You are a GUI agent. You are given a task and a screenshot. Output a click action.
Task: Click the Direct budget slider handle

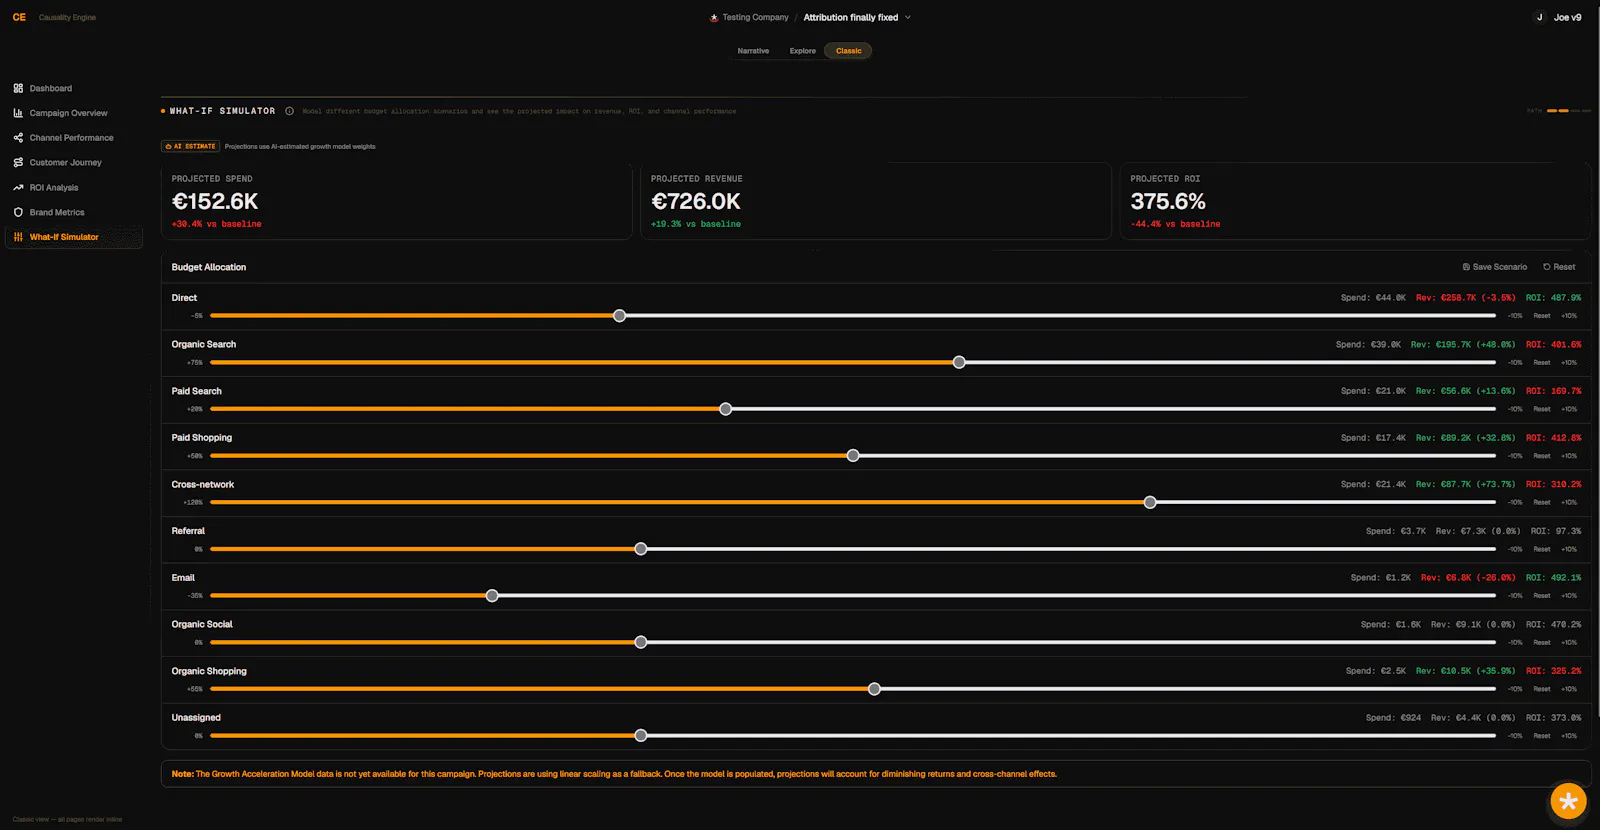620,316
